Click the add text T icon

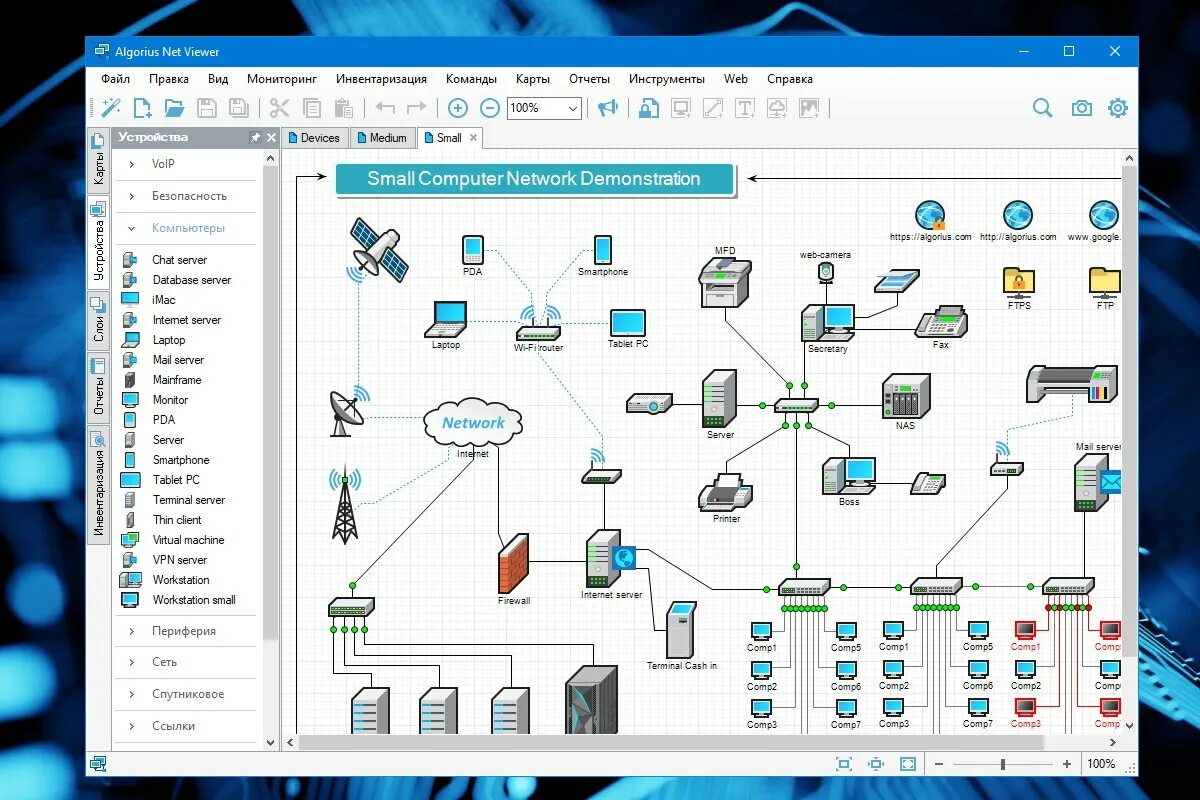[744, 108]
